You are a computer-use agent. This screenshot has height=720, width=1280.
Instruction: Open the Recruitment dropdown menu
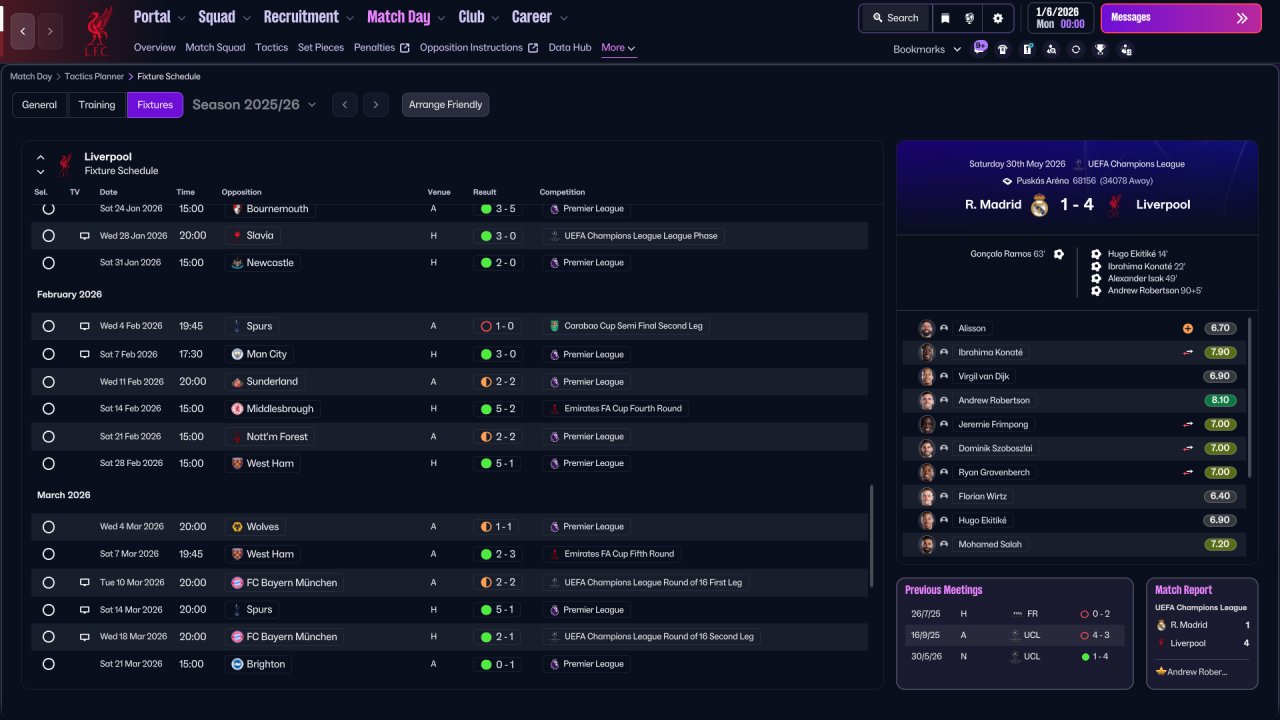[309, 17]
